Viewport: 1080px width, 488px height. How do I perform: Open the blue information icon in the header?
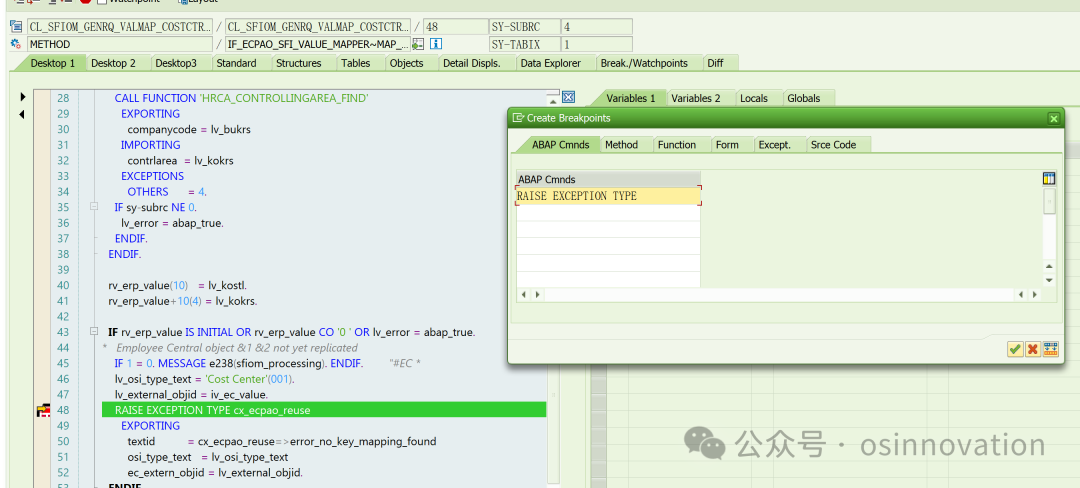pyautogui.click(x=436, y=44)
